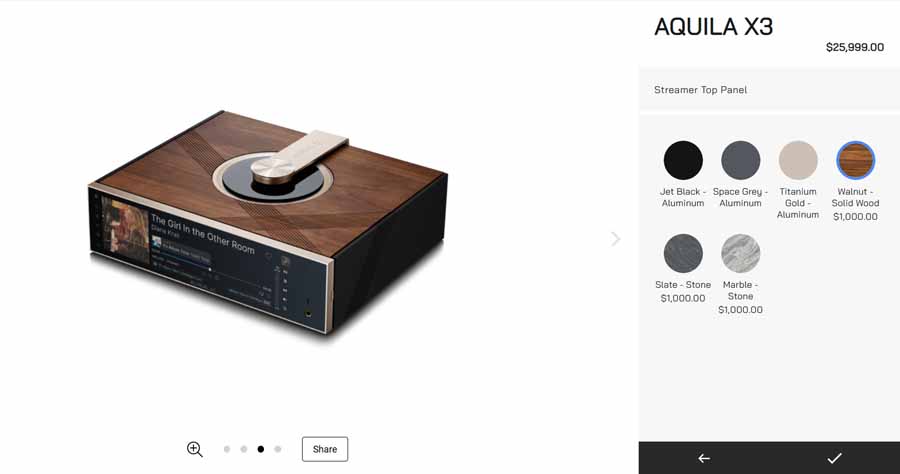Select the second image pagination dot
This screenshot has height=474, width=900.
(x=244, y=449)
